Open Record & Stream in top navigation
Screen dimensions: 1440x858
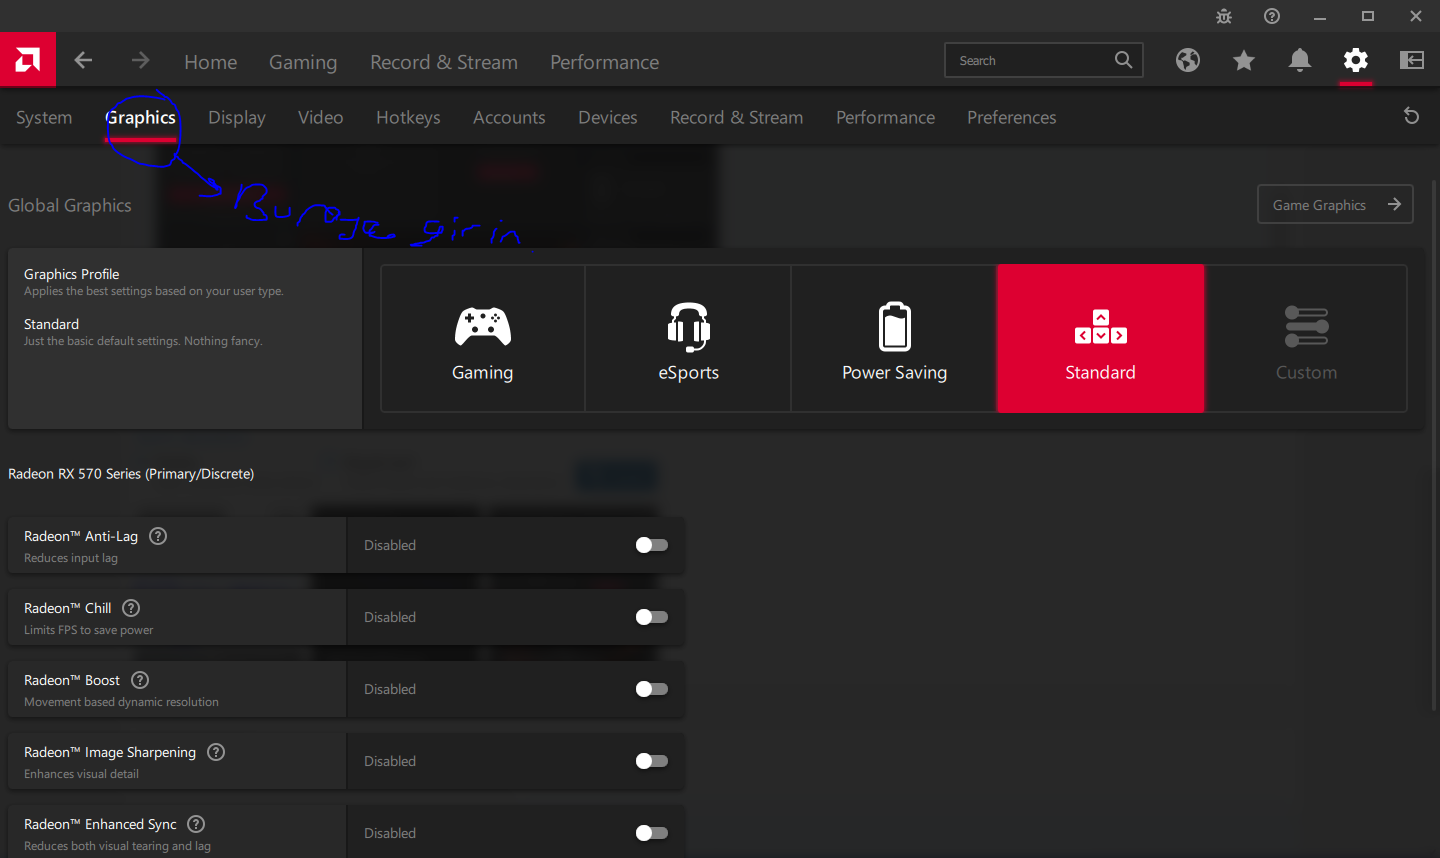pos(444,62)
